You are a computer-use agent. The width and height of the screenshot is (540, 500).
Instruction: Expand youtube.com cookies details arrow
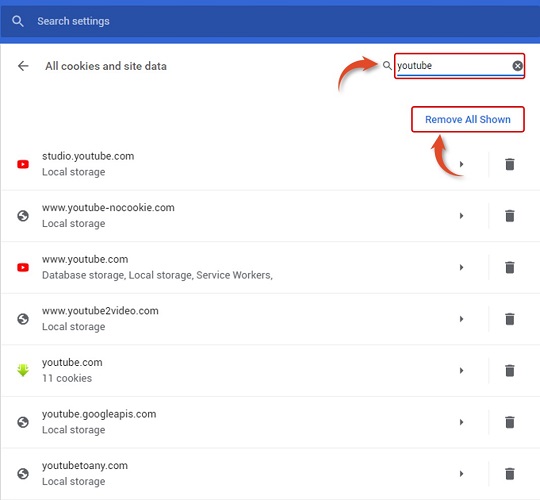pyautogui.click(x=461, y=371)
